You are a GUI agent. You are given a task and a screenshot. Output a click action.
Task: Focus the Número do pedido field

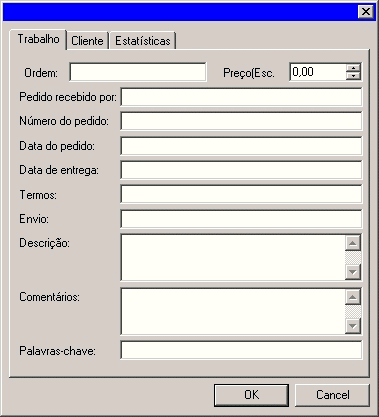[x=241, y=121]
